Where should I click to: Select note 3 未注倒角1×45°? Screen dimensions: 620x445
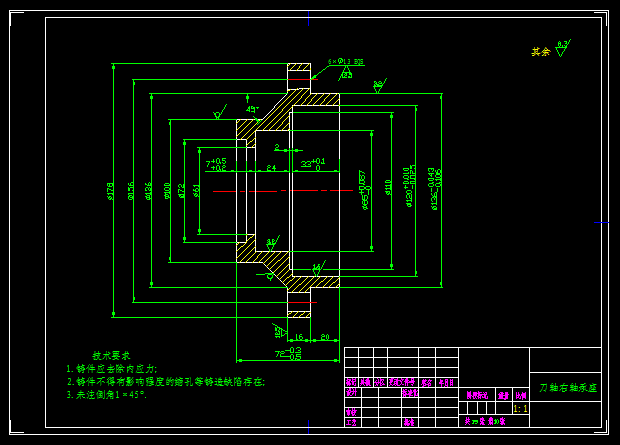[x=106, y=395]
